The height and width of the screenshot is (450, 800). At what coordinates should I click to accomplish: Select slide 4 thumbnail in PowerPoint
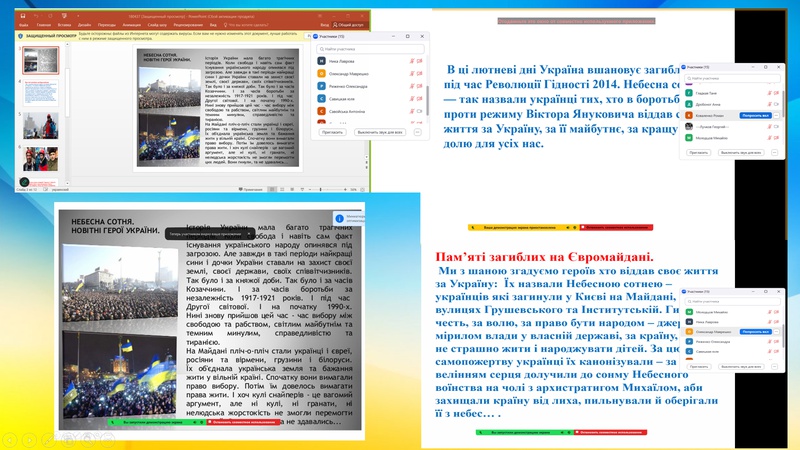coord(41,92)
